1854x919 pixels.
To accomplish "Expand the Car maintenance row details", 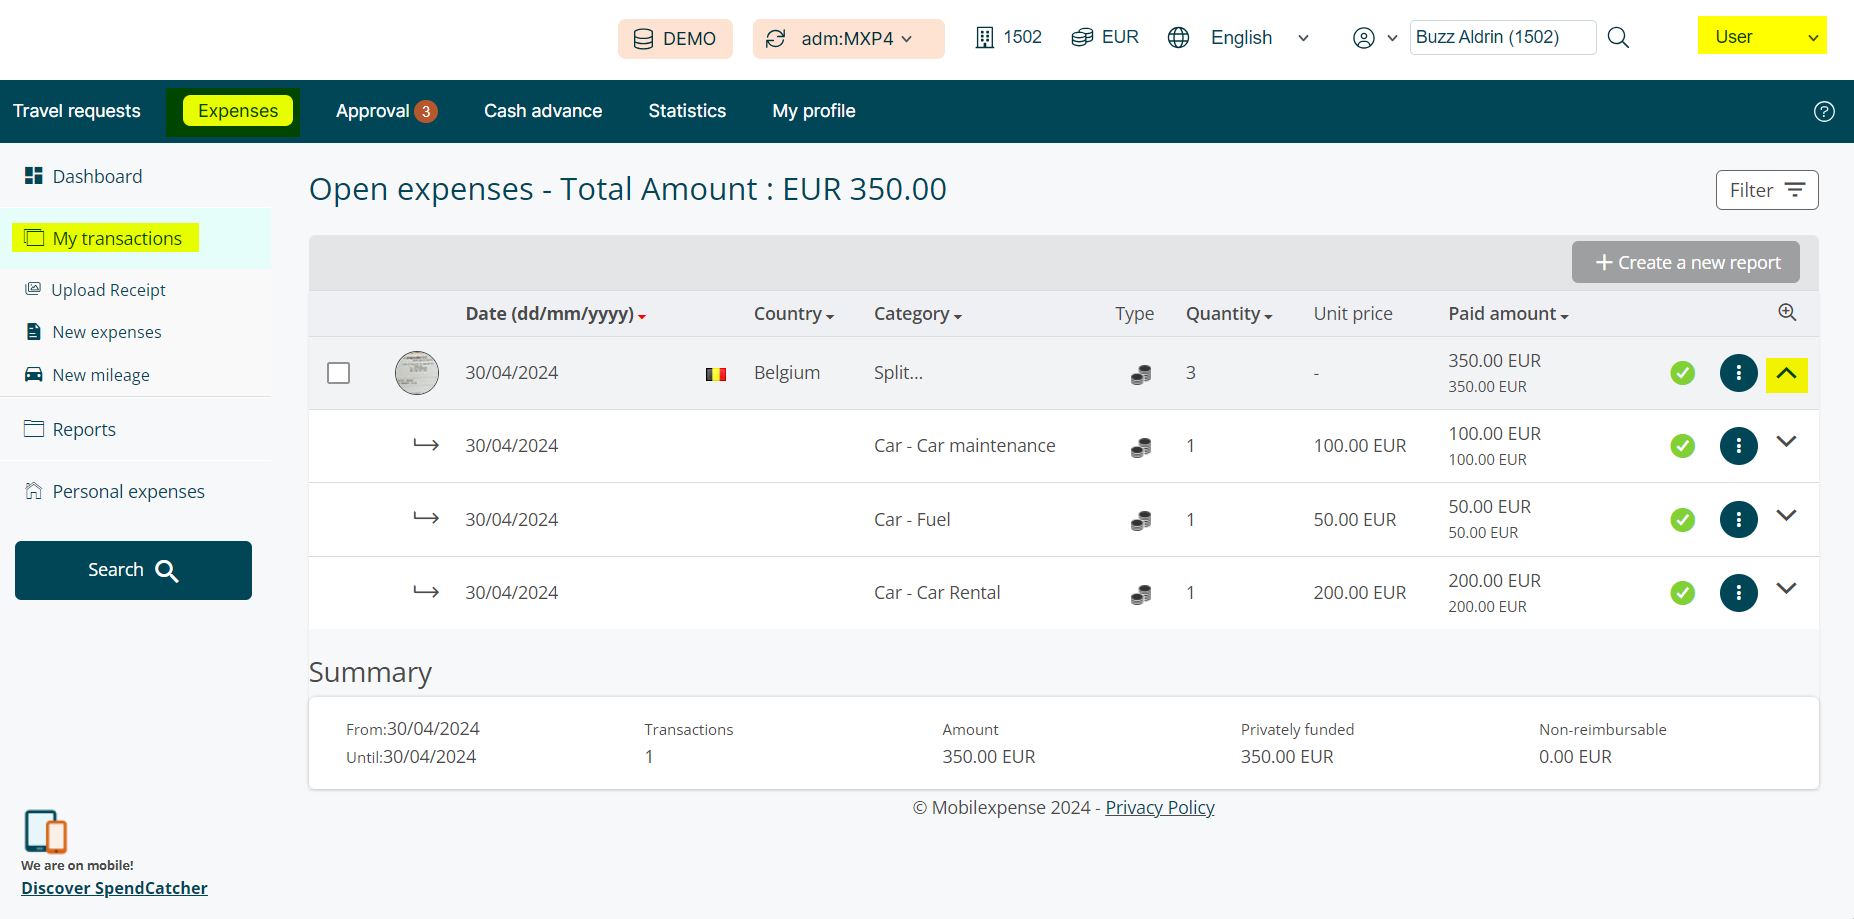I will click(x=1786, y=442).
